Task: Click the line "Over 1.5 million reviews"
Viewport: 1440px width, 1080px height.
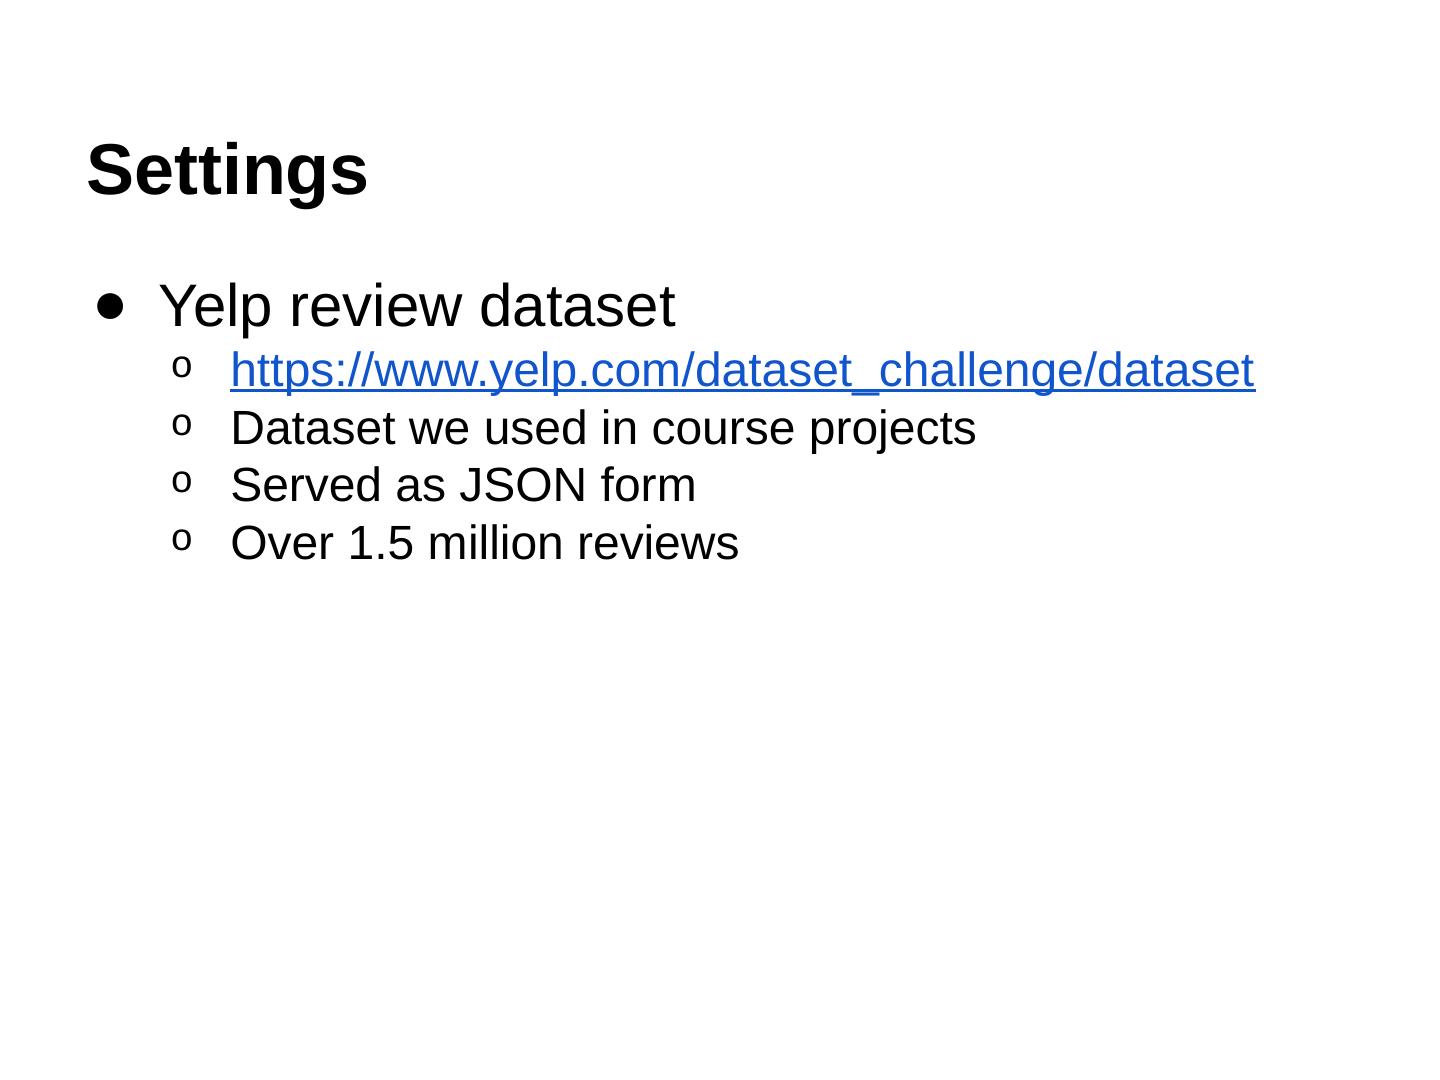Action: pyautogui.click(x=484, y=544)
